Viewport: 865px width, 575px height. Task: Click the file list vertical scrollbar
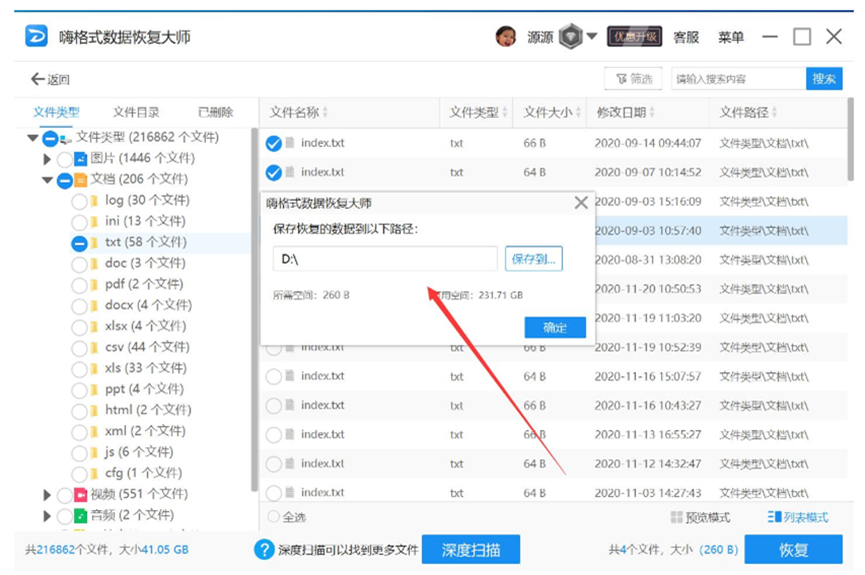[x=850, y=139]
